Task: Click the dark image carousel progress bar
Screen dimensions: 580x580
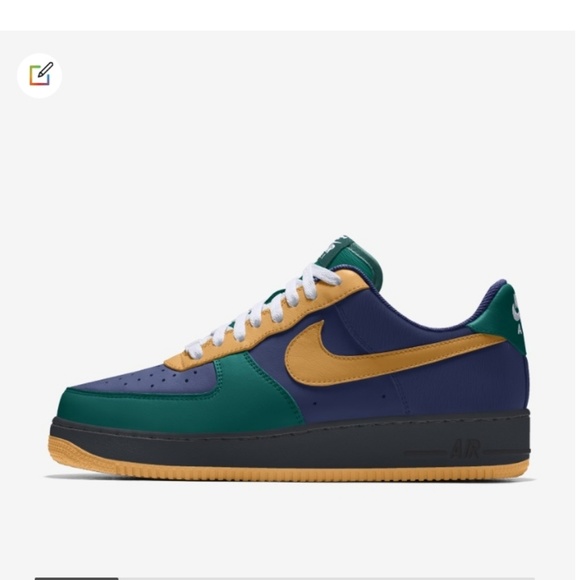Action: [77, 578]
